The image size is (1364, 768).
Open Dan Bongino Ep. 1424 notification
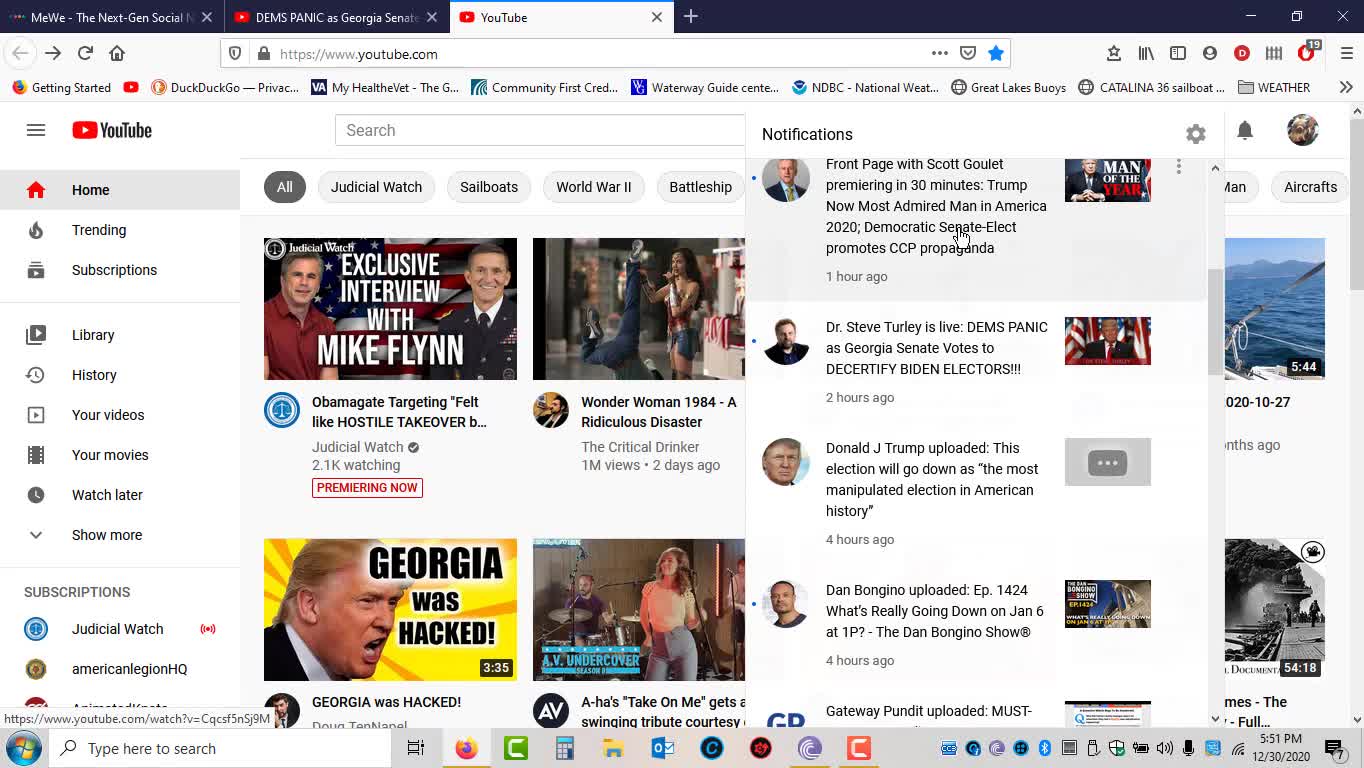pos(977,625)
